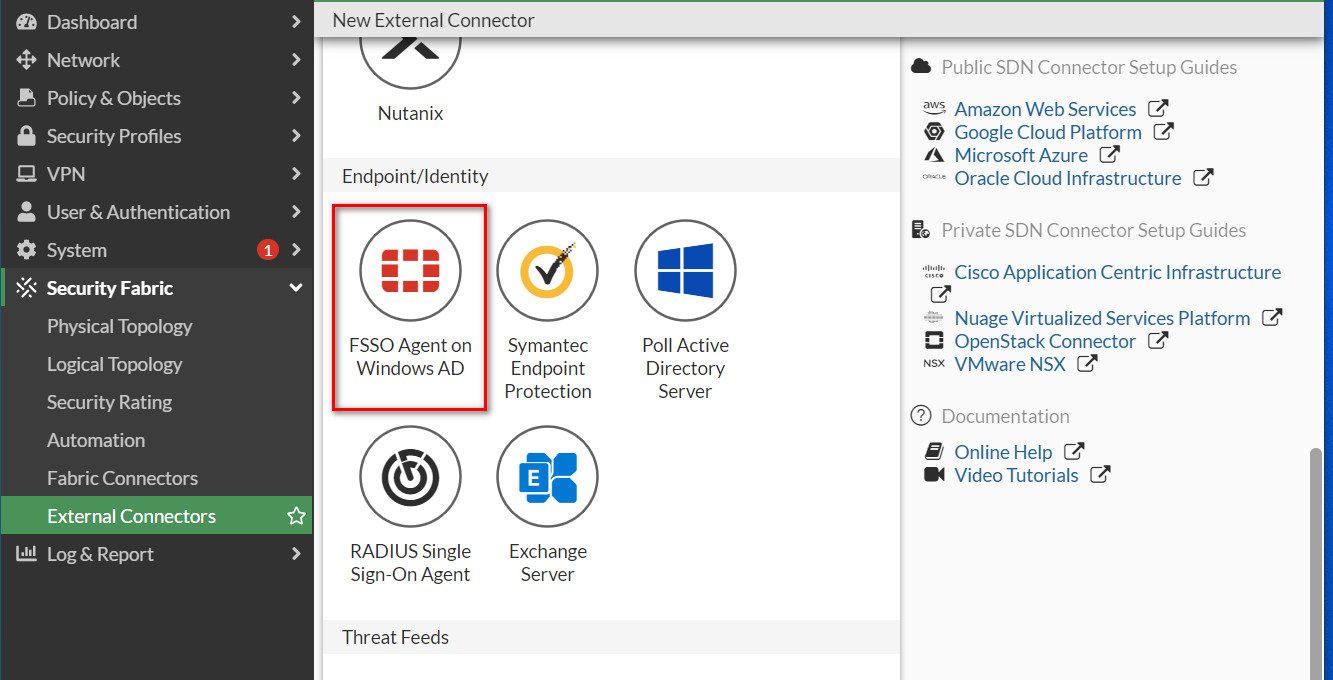Pick the RADIUS Single Sign-On Agent icon
The width and height of the screenshot is (1333, 680).
[x=410, y=477]
